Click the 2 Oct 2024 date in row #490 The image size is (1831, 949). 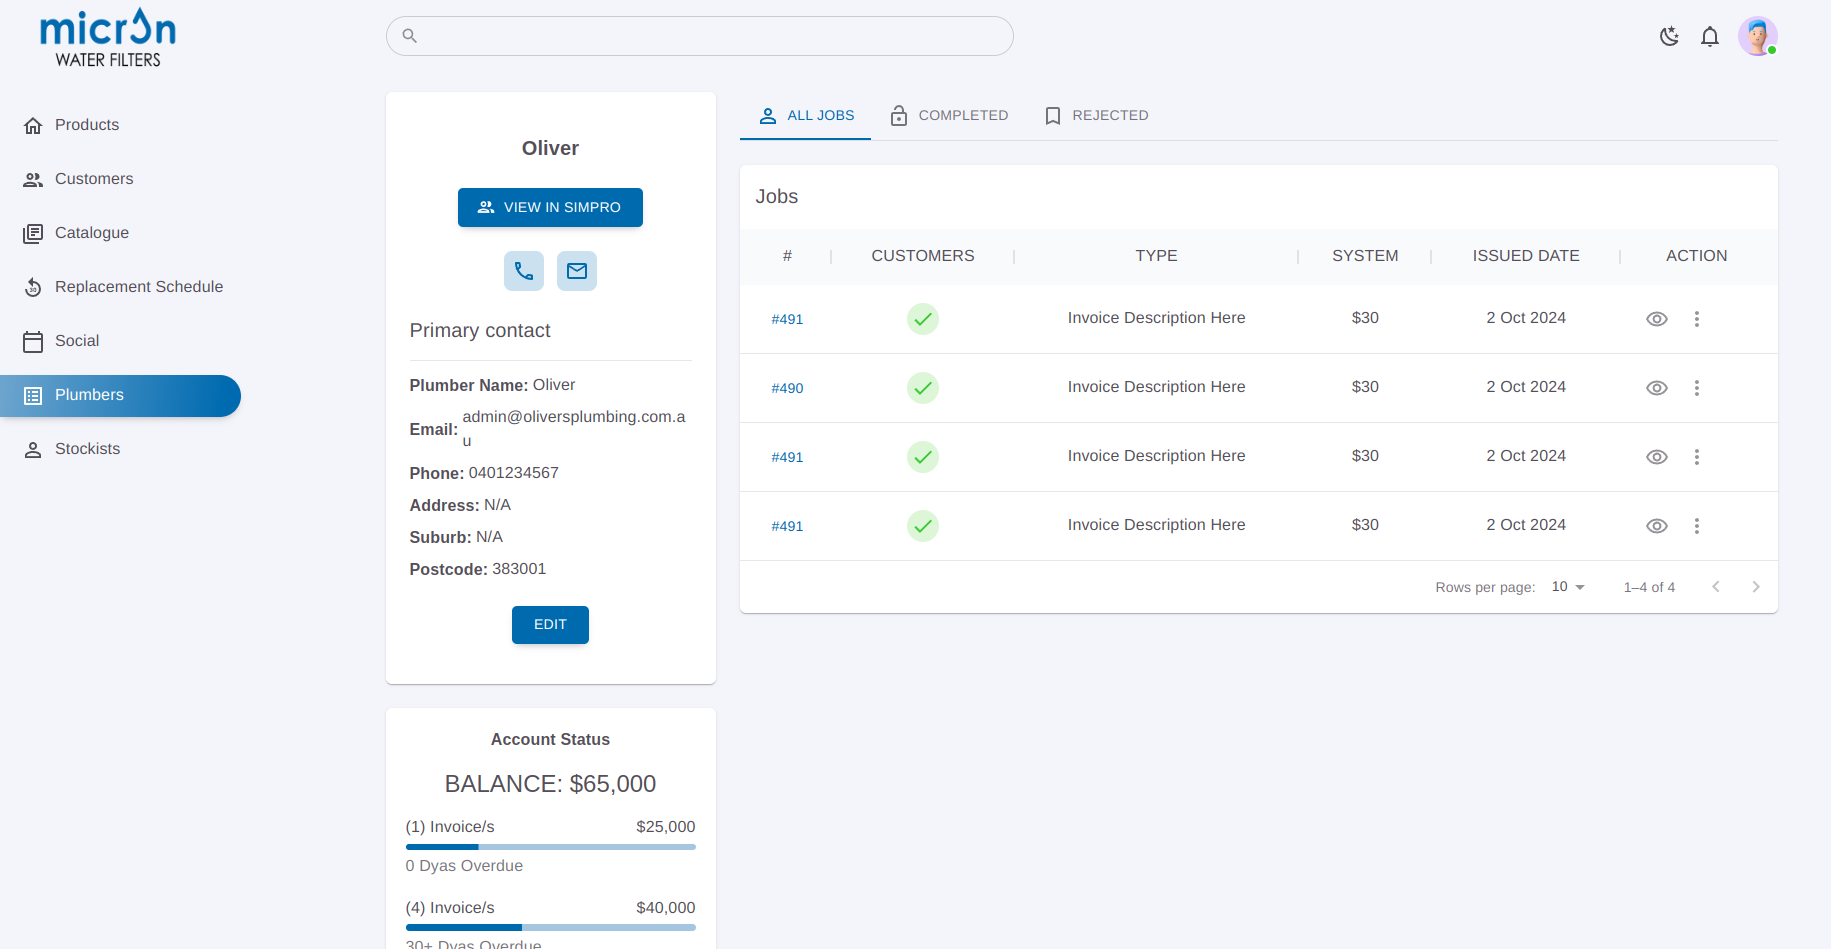1526,387
